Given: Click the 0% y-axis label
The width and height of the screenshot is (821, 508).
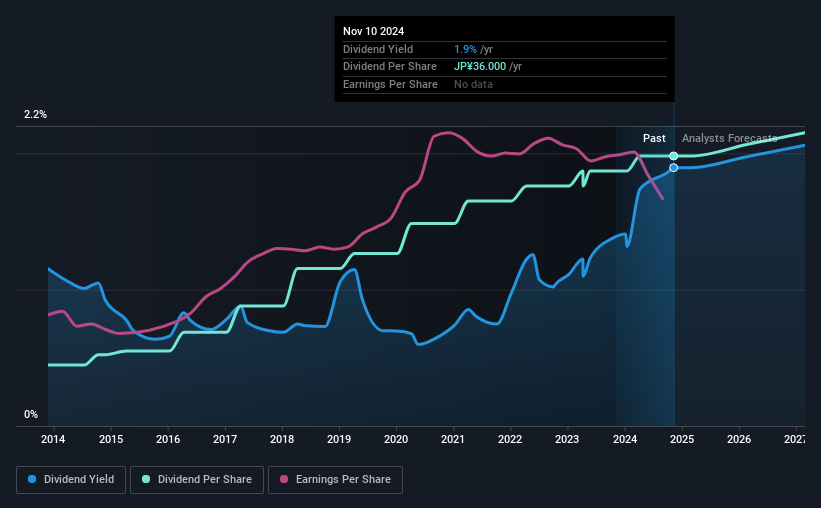Looking at the screenshot, I should point(31,414).
